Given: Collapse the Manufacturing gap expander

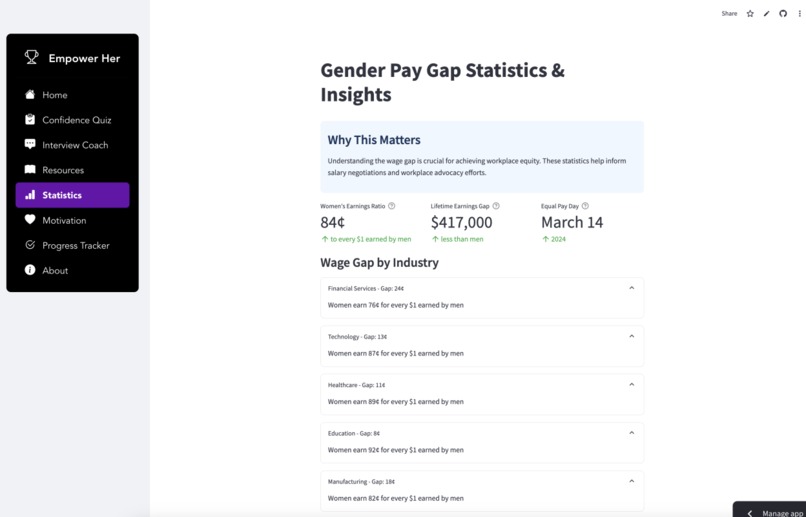Looking at the screenshot, I should click(482, 482).
